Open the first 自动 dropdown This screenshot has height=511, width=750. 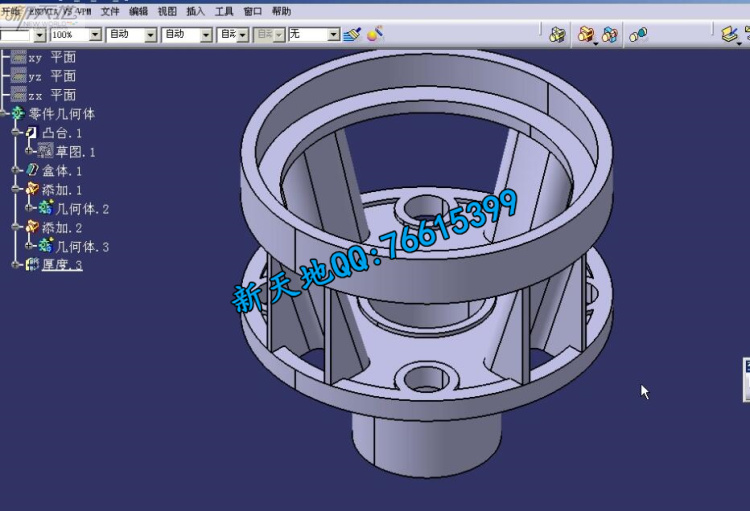click(151, 35)
